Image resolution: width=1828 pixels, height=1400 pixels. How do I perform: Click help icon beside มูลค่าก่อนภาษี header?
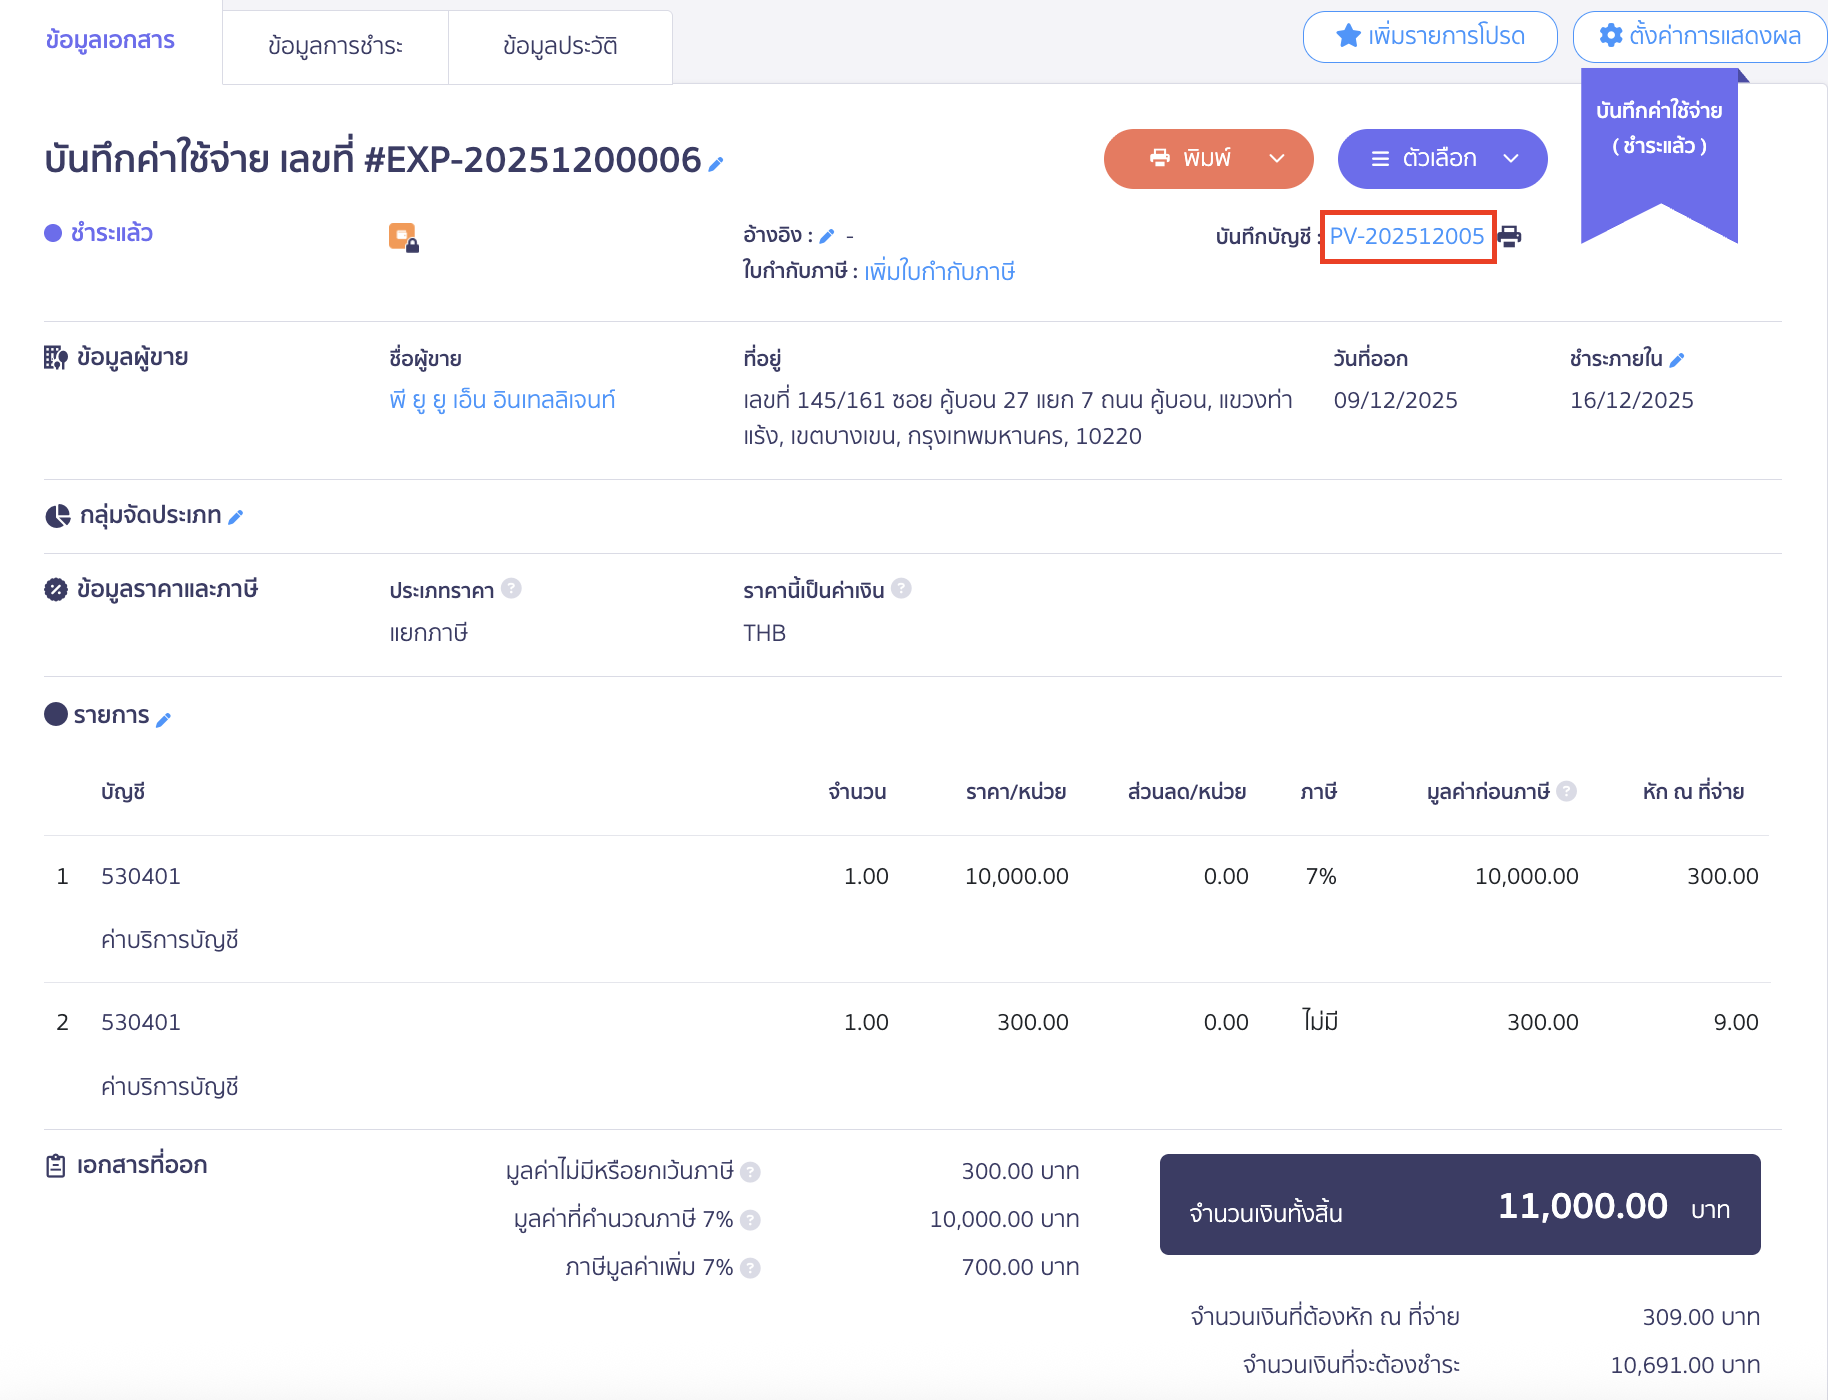pos(1567,791)
